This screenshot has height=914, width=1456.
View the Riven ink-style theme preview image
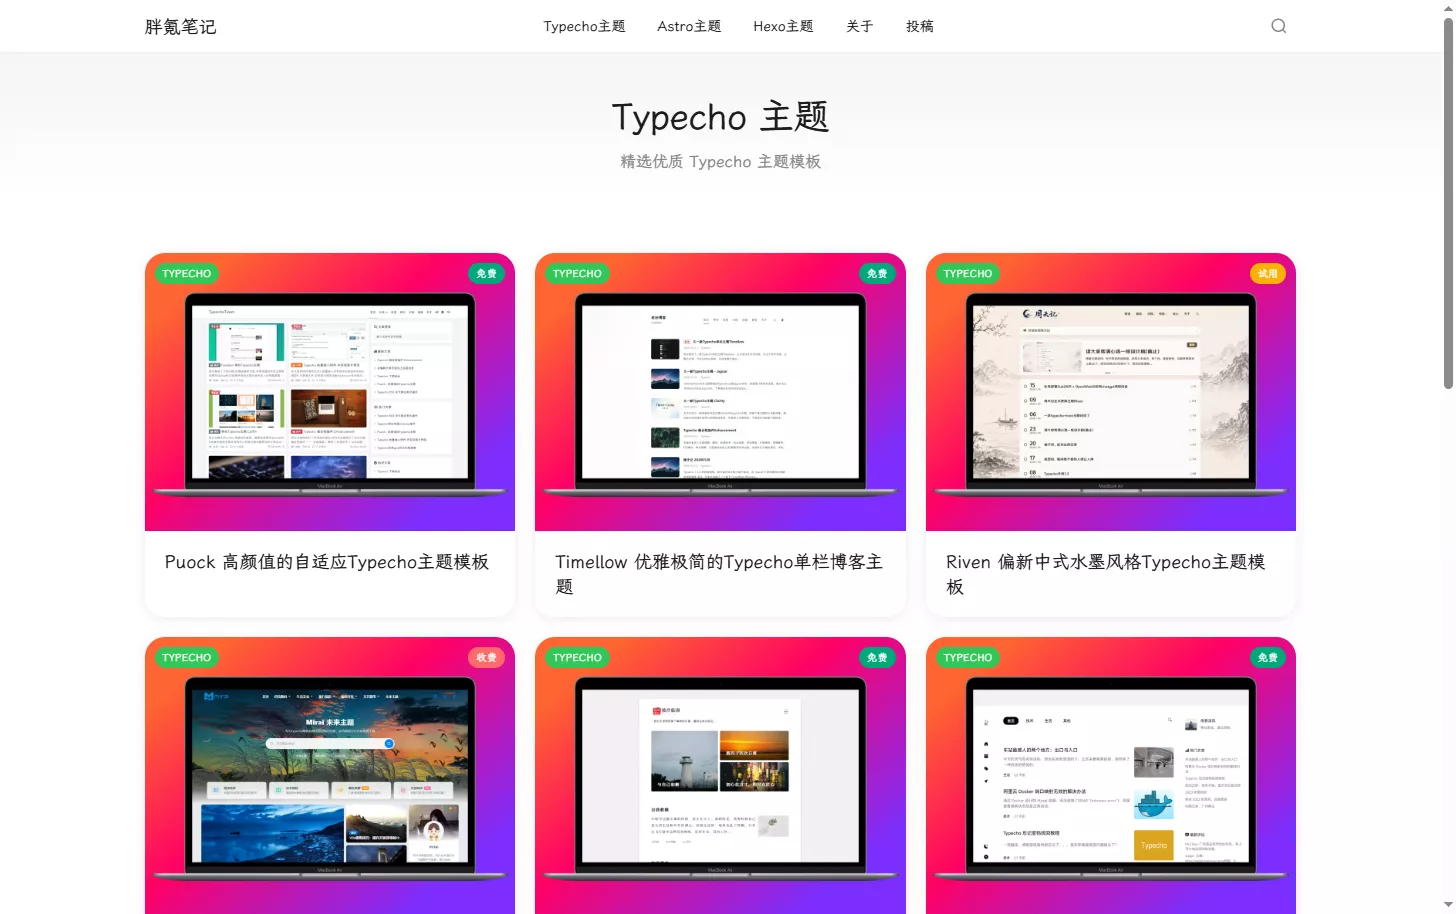click(1111, 392)
